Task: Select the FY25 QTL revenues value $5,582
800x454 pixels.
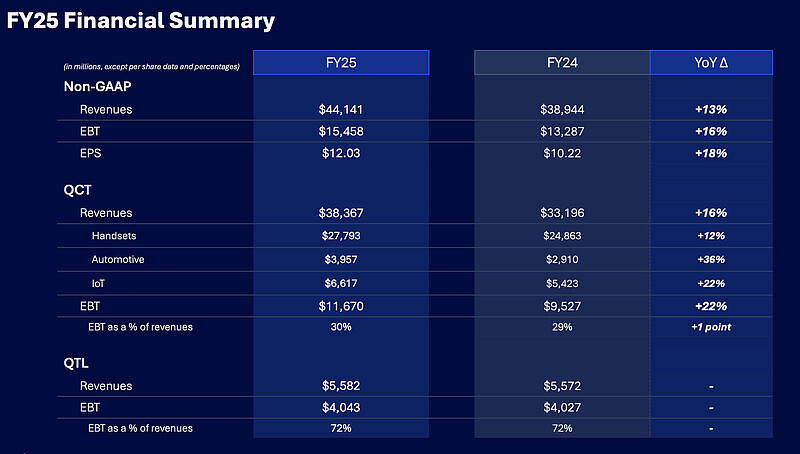Action: (341, 386)
